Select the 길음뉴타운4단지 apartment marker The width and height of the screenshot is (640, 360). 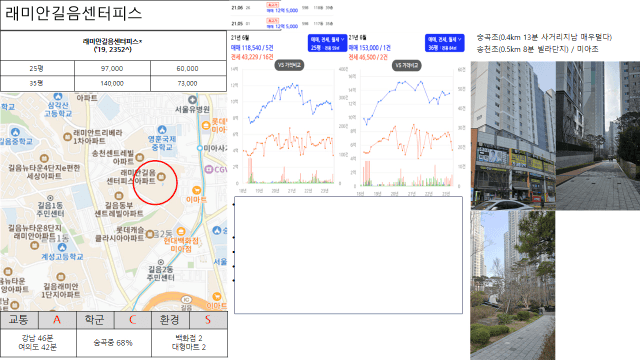[x=44, y=158]
